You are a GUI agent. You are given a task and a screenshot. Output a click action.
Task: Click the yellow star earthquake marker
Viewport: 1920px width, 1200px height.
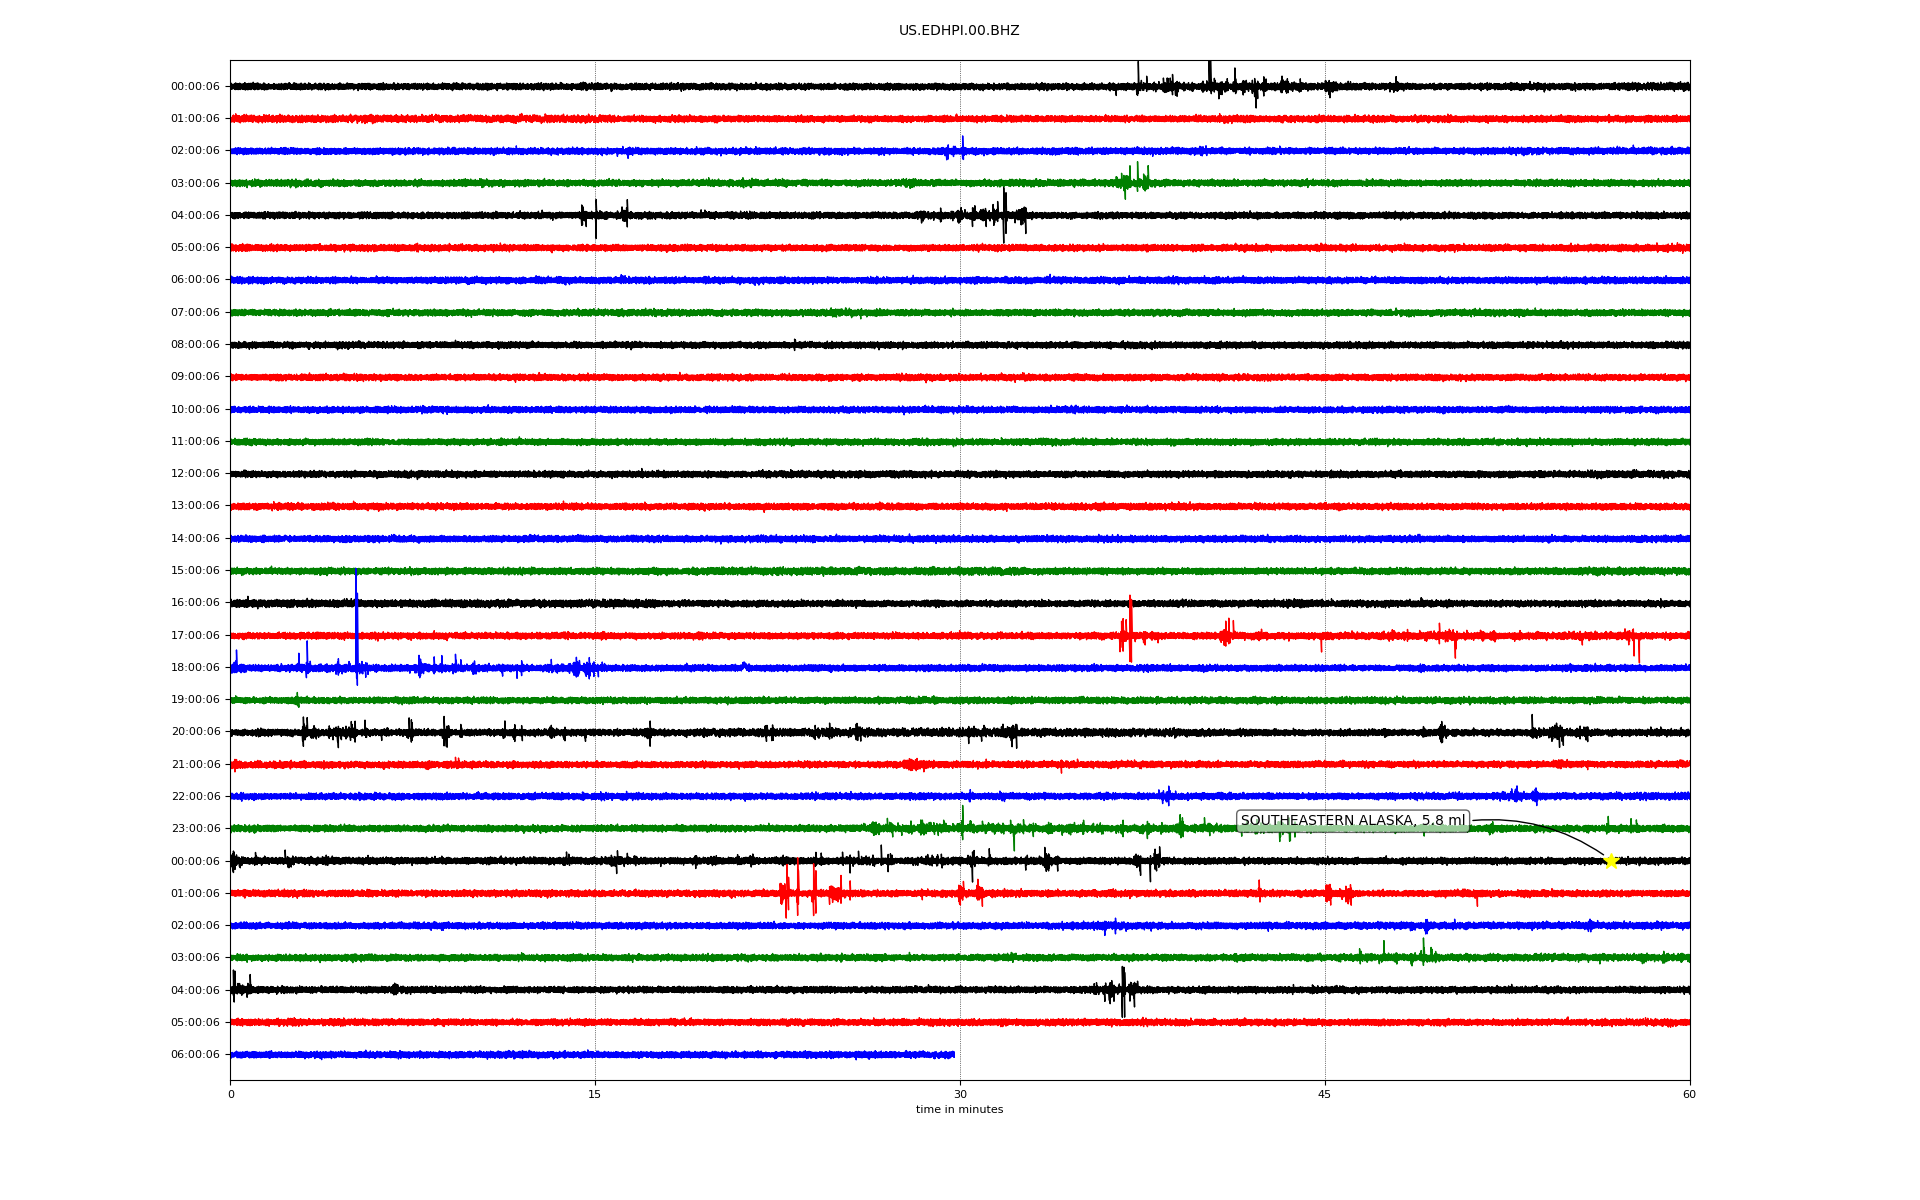pyautogui.click(x=1610, y=861)
